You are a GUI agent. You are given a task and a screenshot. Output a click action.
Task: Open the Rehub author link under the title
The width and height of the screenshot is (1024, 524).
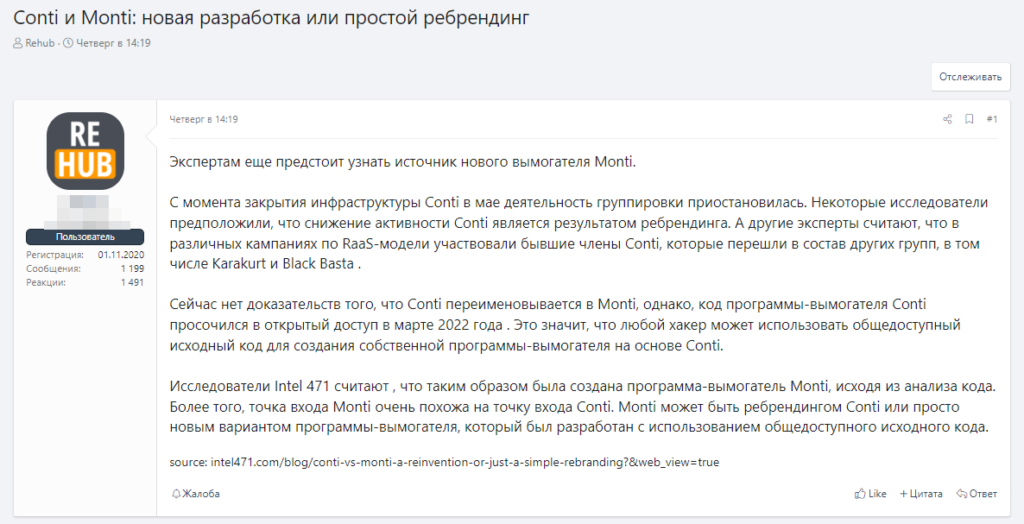39,43
